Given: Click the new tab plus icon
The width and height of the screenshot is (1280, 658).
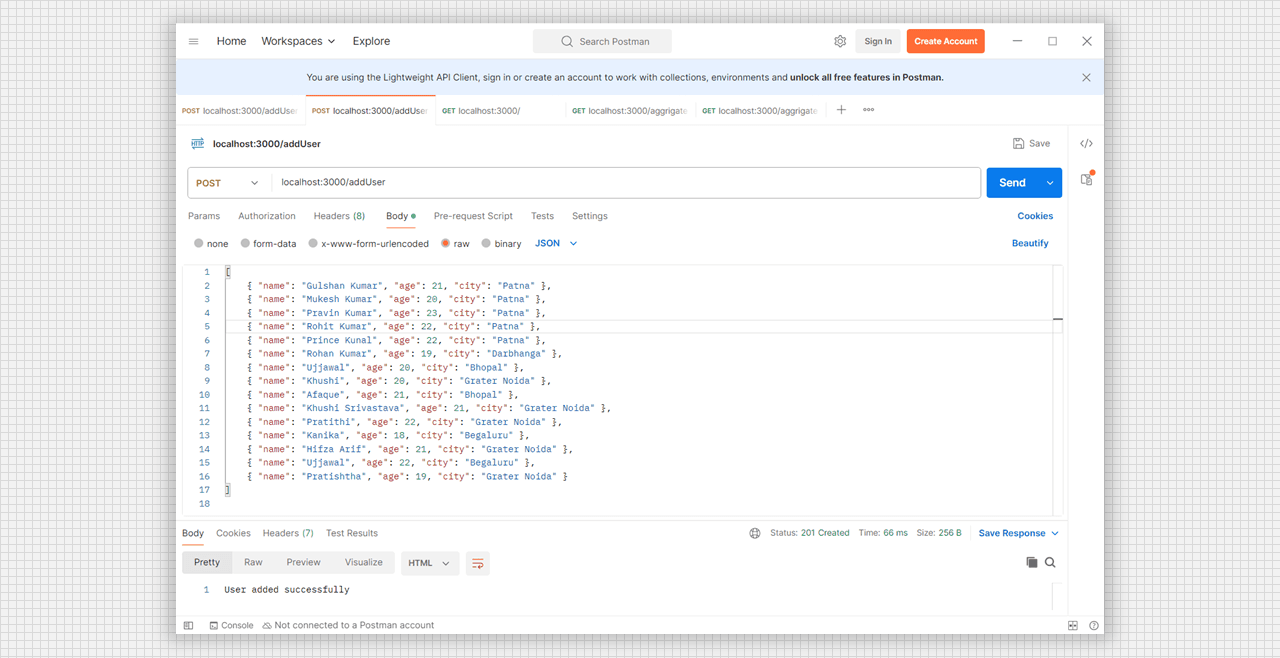Looking at the screenshot, I should click(841, 110).
